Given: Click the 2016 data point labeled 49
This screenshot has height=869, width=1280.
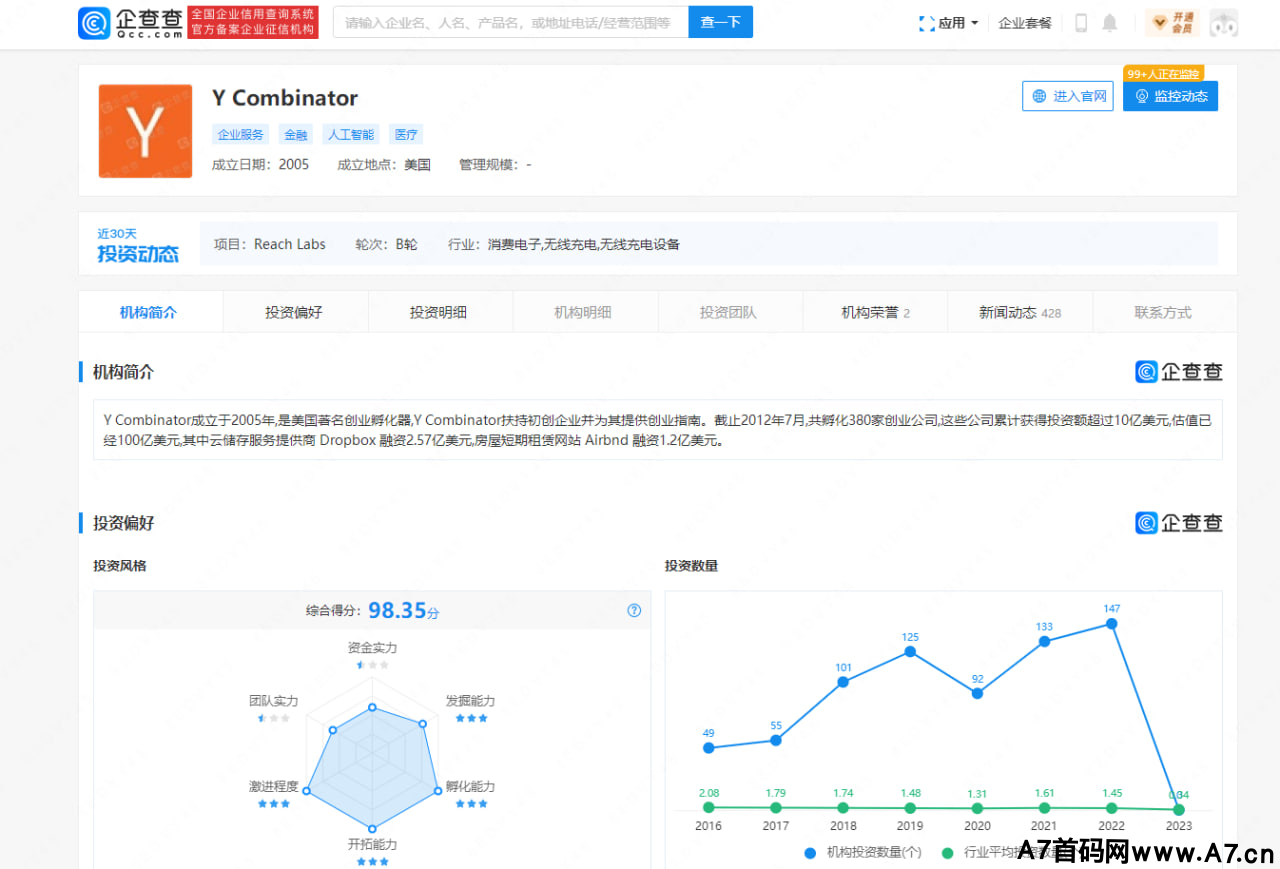Looking at the screenshot, I should (709, 747).
